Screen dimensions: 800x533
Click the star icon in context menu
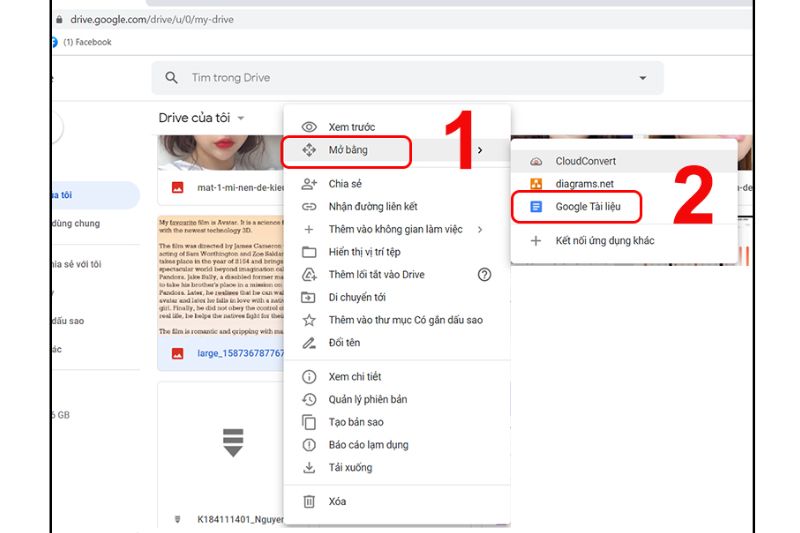(309, 320)
